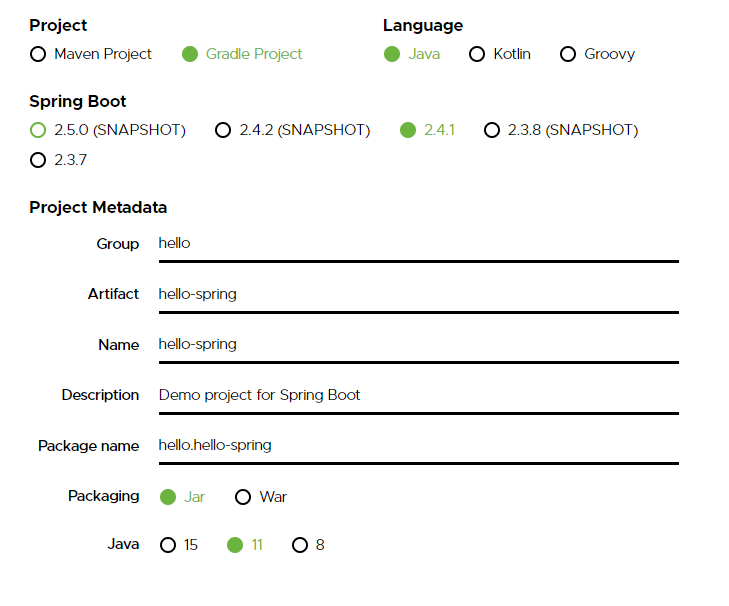Edit the Description field

point(418,395)
